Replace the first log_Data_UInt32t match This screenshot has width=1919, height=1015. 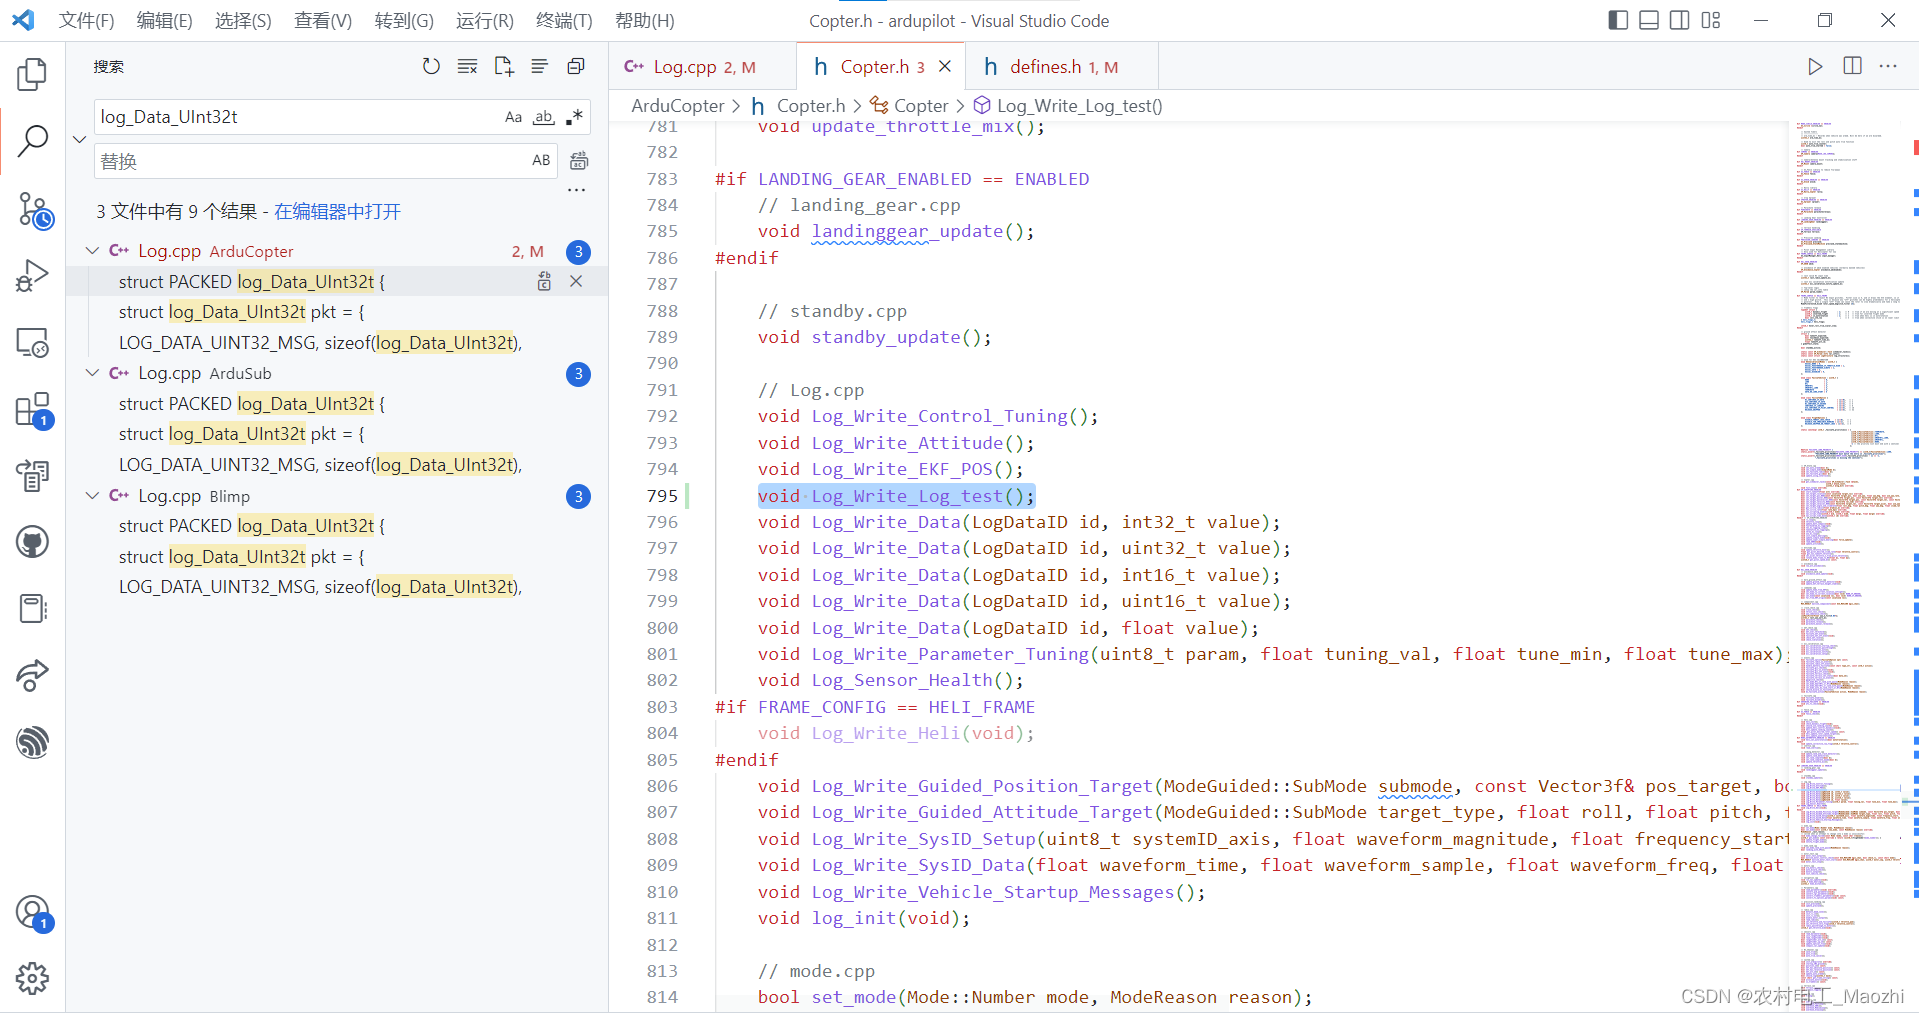pos(544,281)
